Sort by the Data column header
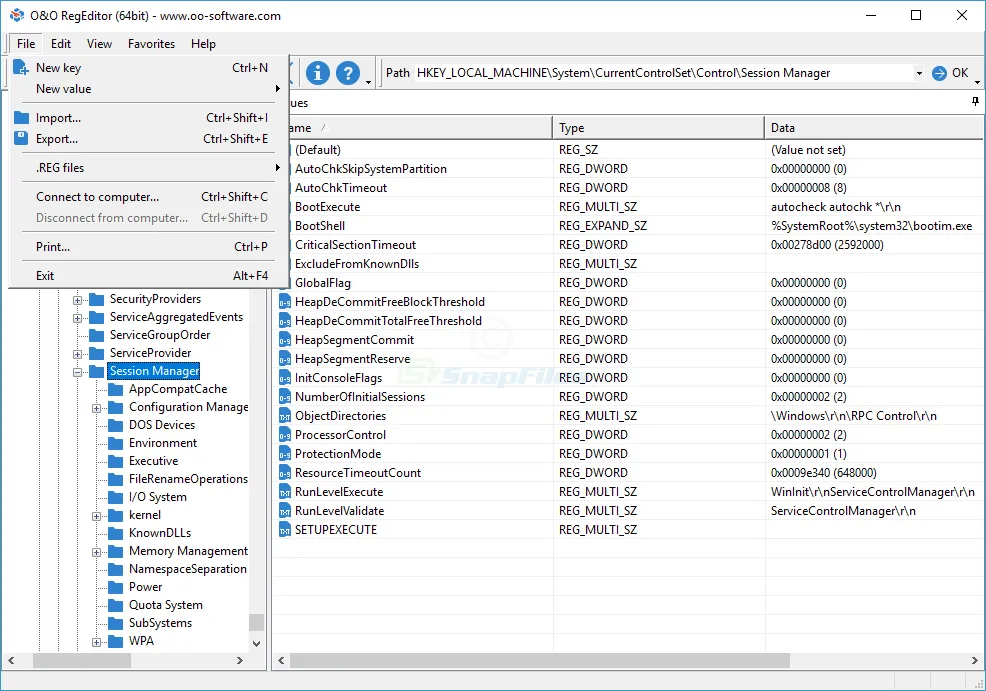The width and height of the screenshot is (986, 691). (x=874, y=128)
